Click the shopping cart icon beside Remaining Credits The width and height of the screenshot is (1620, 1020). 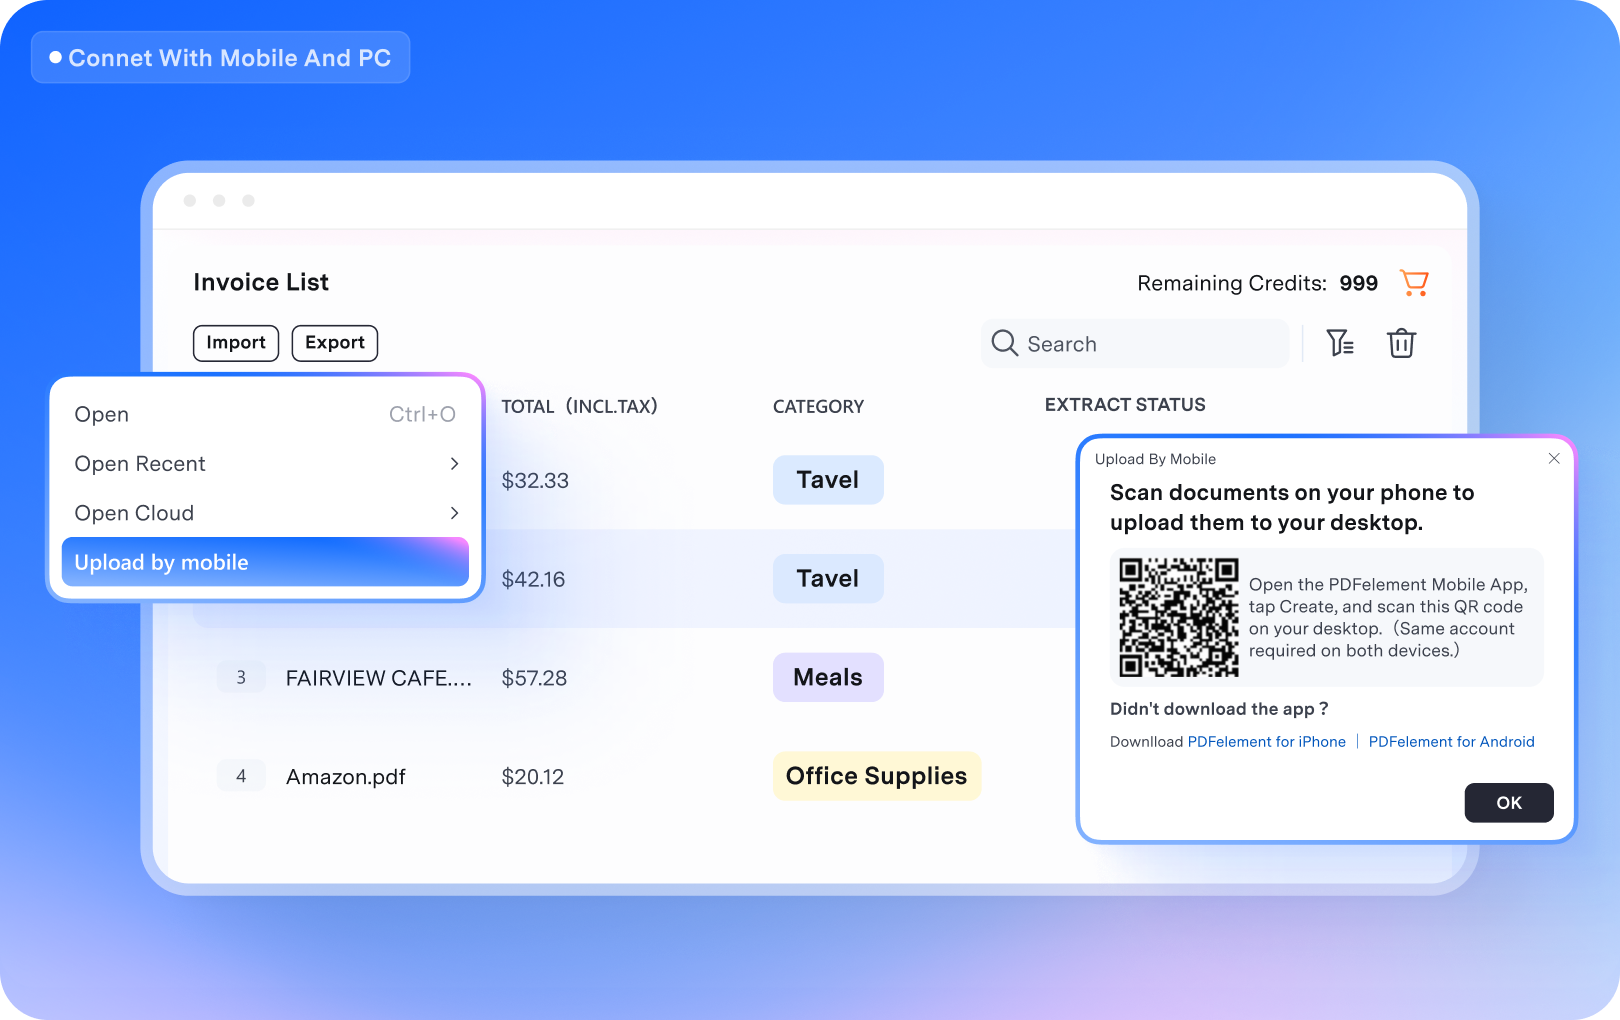(1413, 283)
